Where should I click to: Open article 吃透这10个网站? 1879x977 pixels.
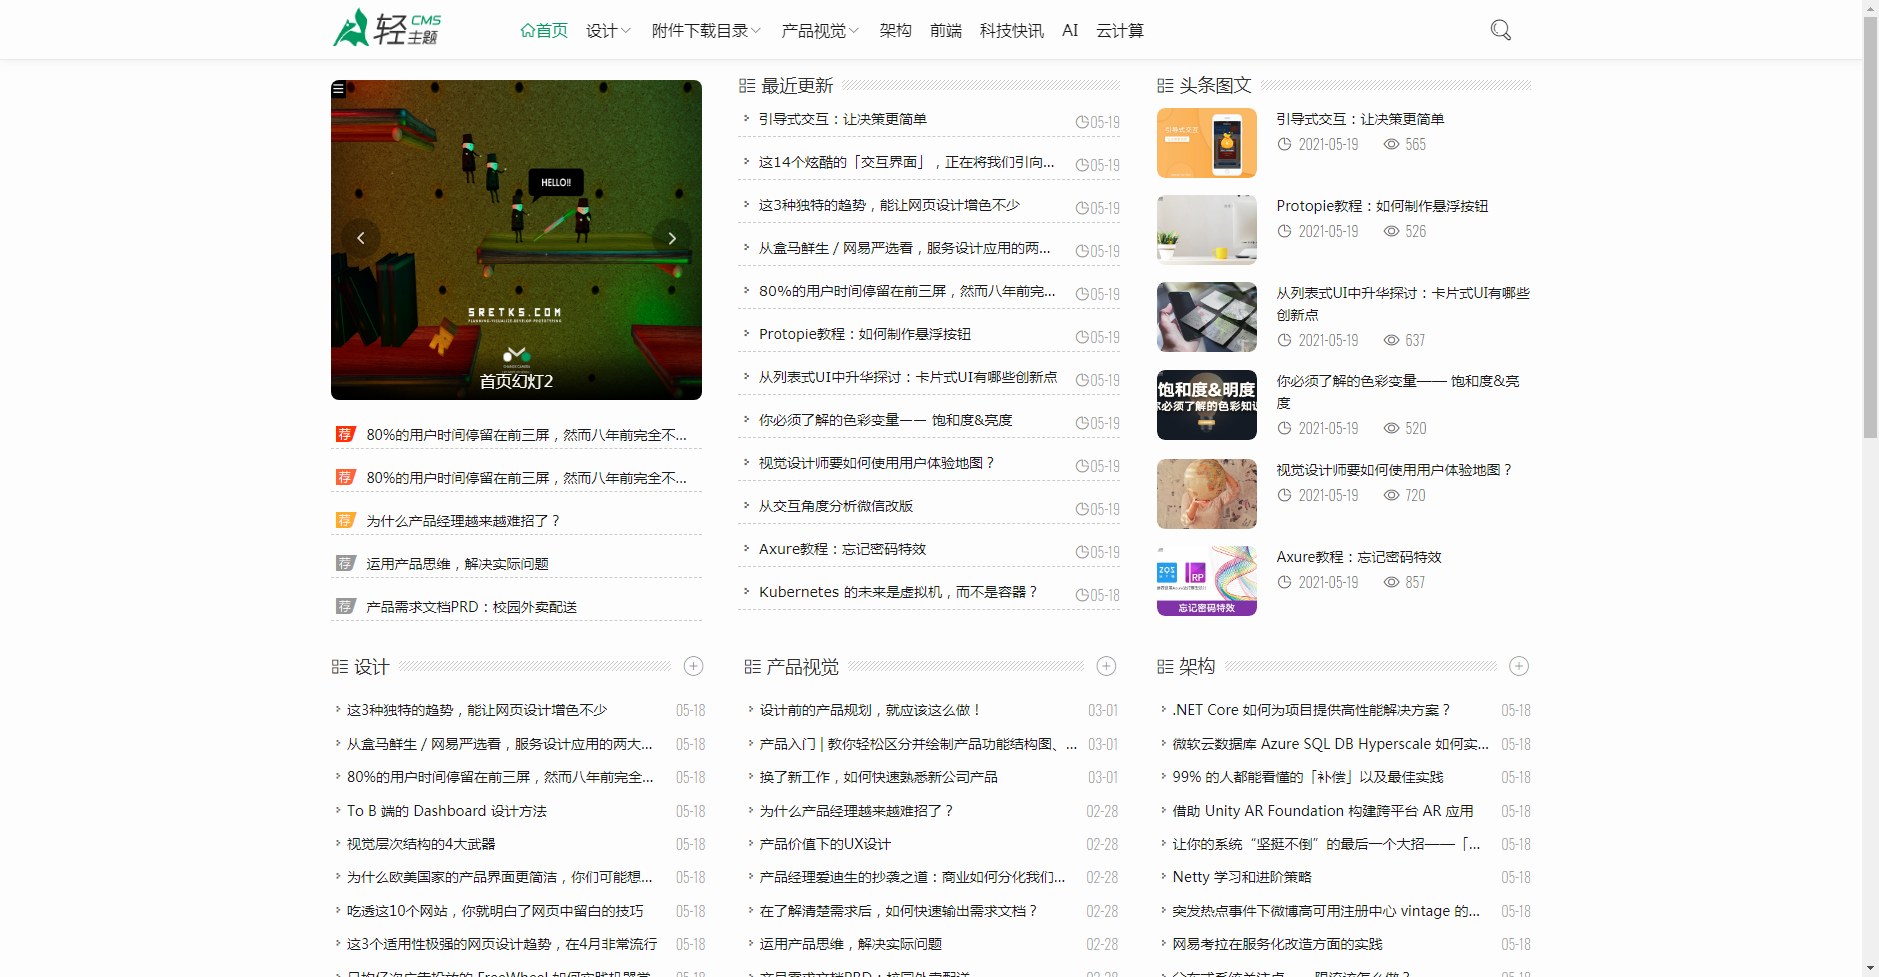tap(495, 911)
